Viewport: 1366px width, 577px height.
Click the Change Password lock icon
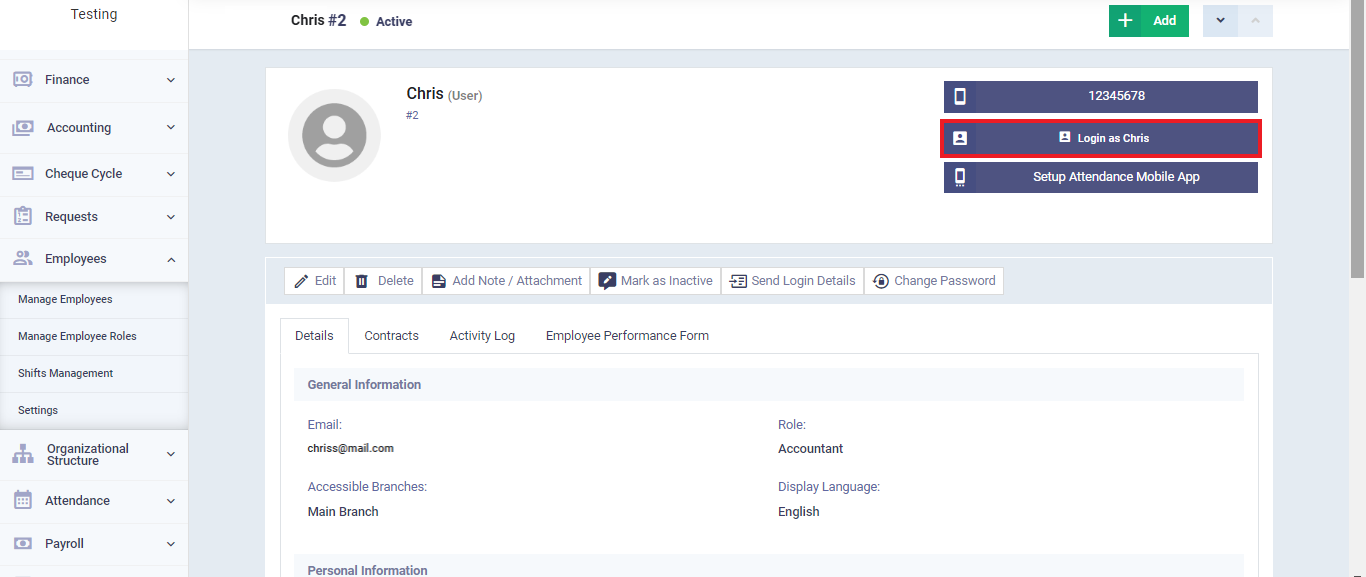coord(880,281)
